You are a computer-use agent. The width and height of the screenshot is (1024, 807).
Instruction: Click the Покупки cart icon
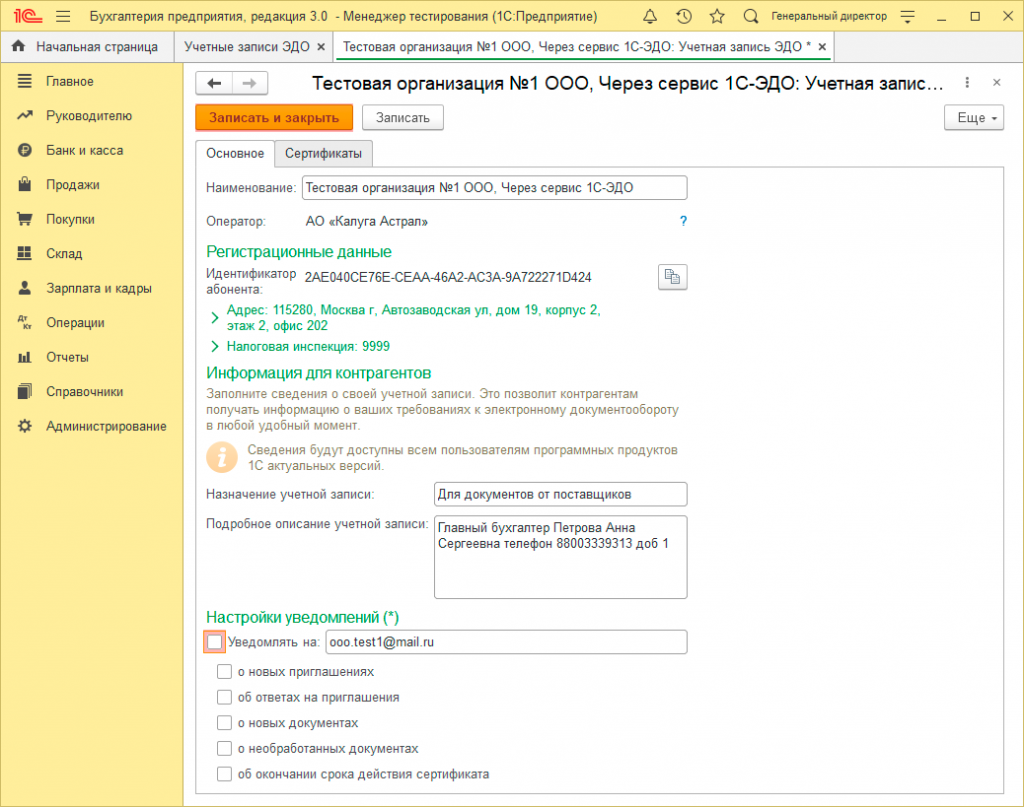24,219
